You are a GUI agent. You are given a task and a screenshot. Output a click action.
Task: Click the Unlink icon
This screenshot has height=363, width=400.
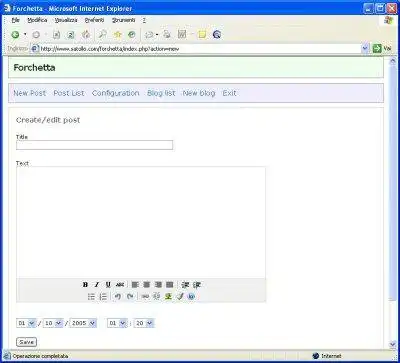click(x=156, y=296)
